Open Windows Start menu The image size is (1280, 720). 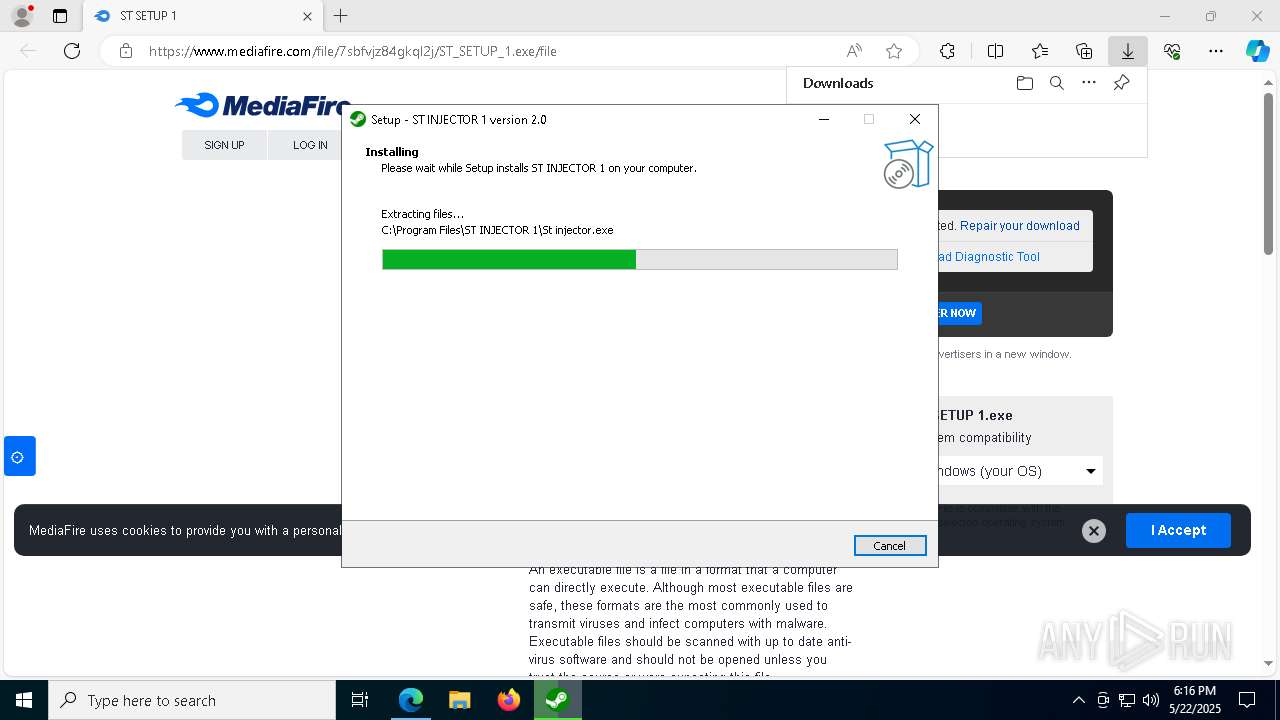(x=24, y=700)
